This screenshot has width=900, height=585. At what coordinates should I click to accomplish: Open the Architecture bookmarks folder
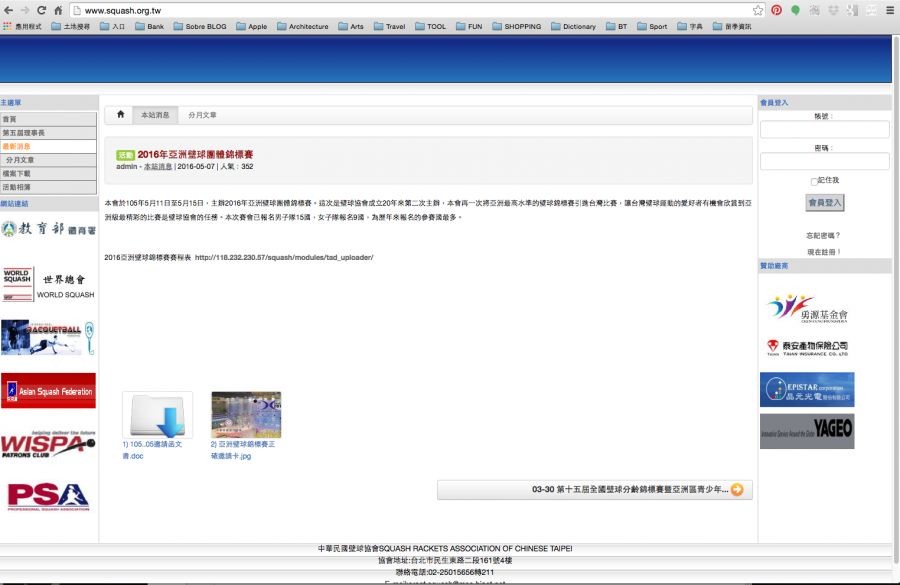[x=302, y=26]
